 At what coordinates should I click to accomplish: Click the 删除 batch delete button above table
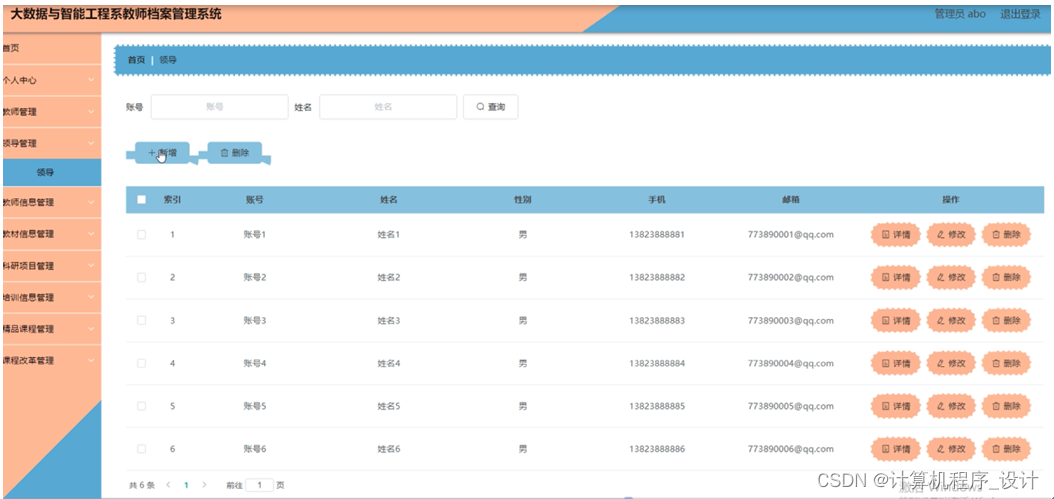[235, 153]
